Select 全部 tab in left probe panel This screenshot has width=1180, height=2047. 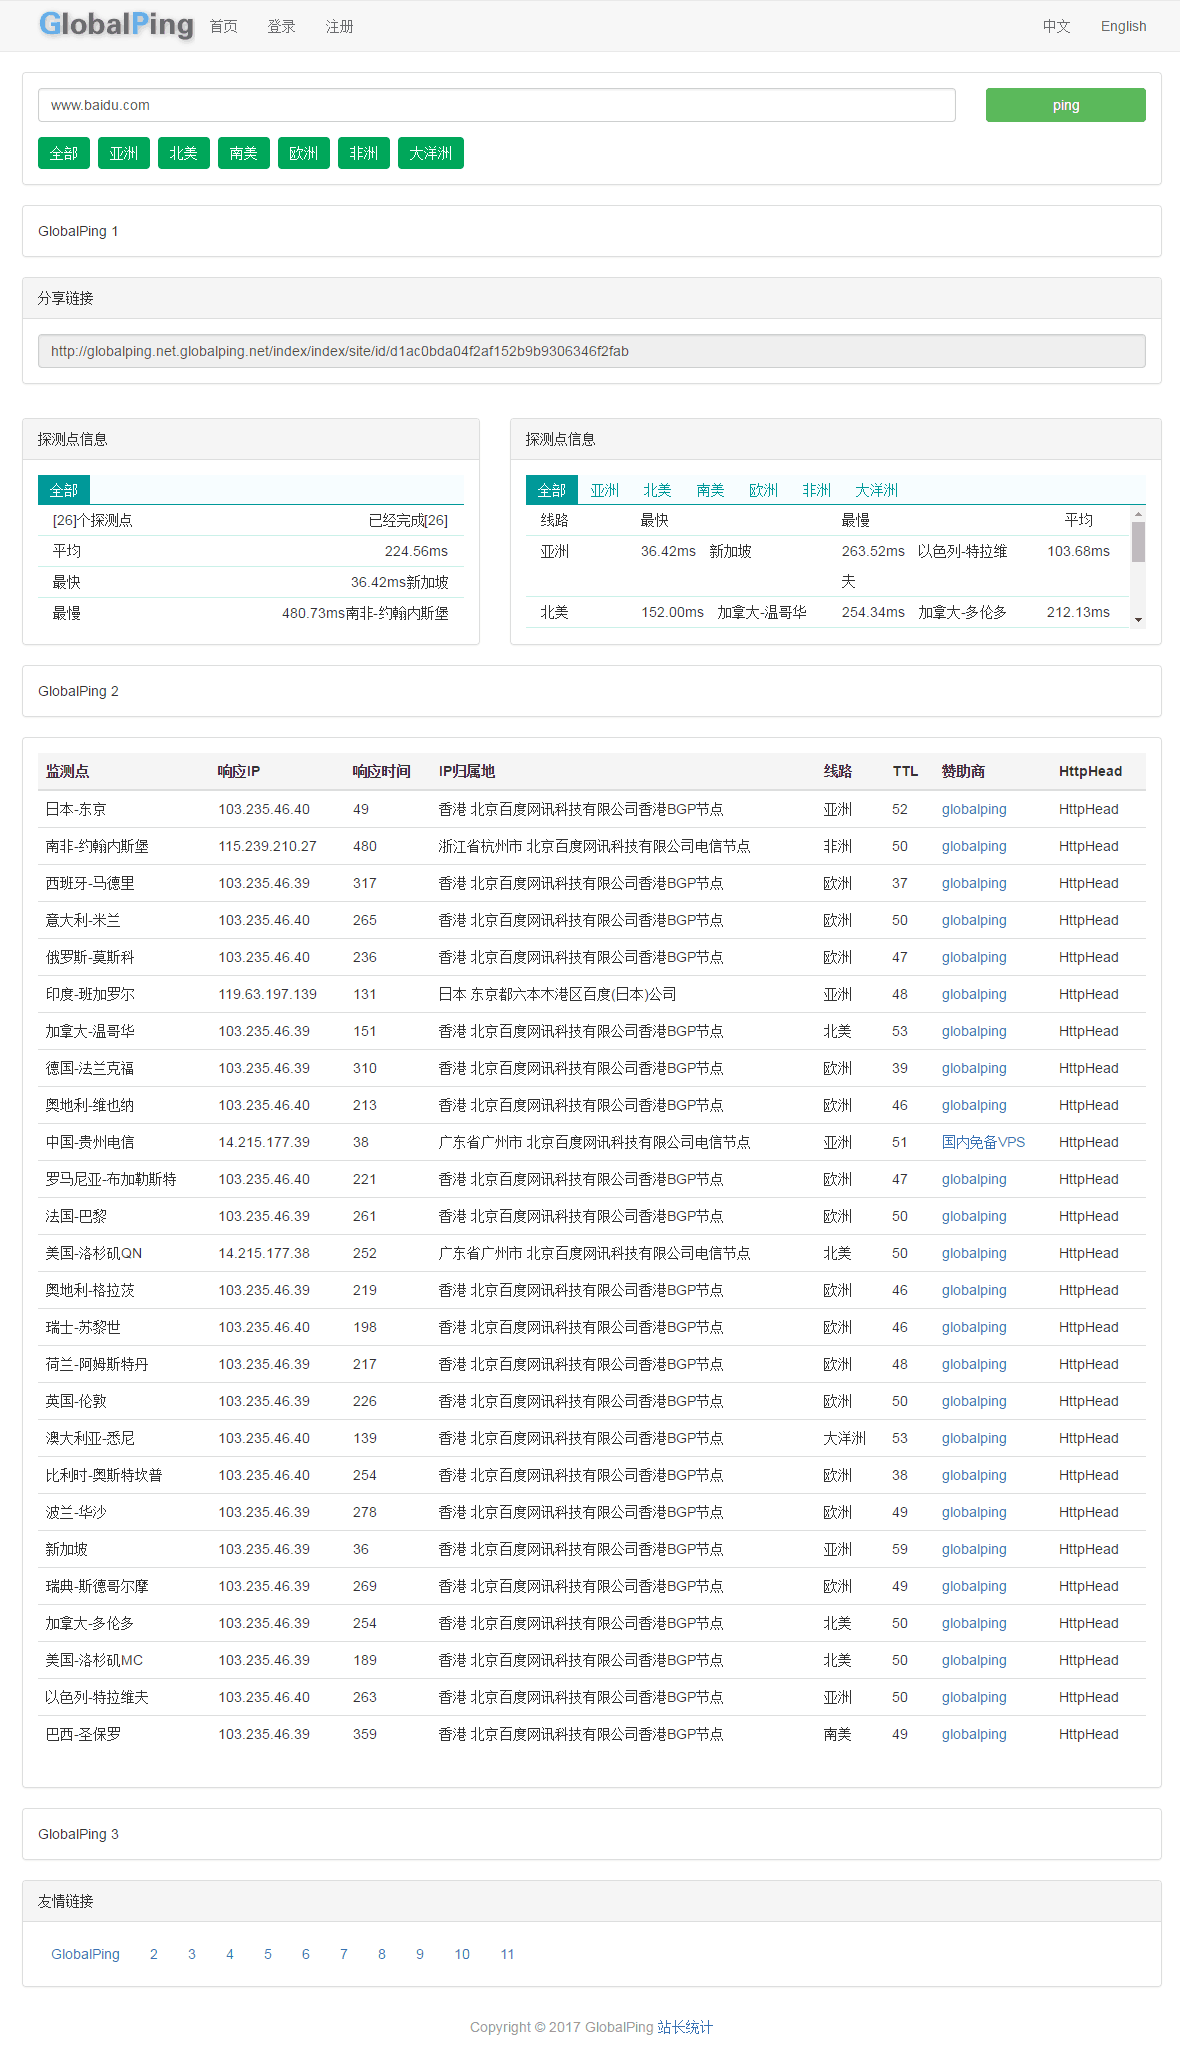(64, 490)
